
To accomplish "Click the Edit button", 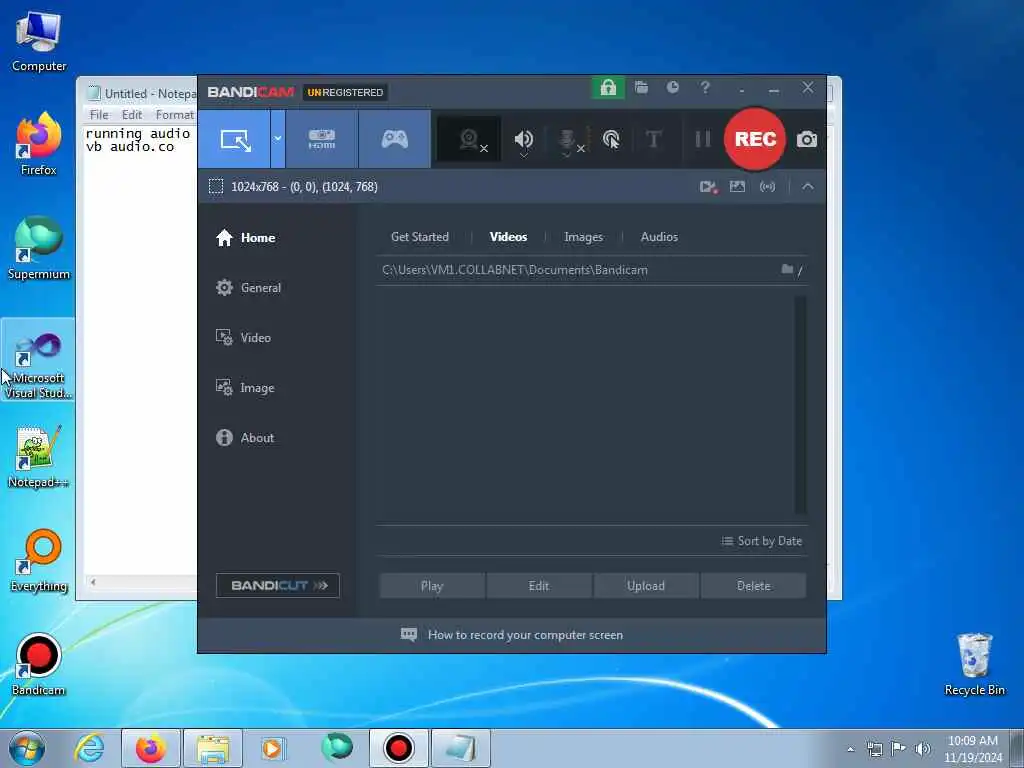I will 539,586.
